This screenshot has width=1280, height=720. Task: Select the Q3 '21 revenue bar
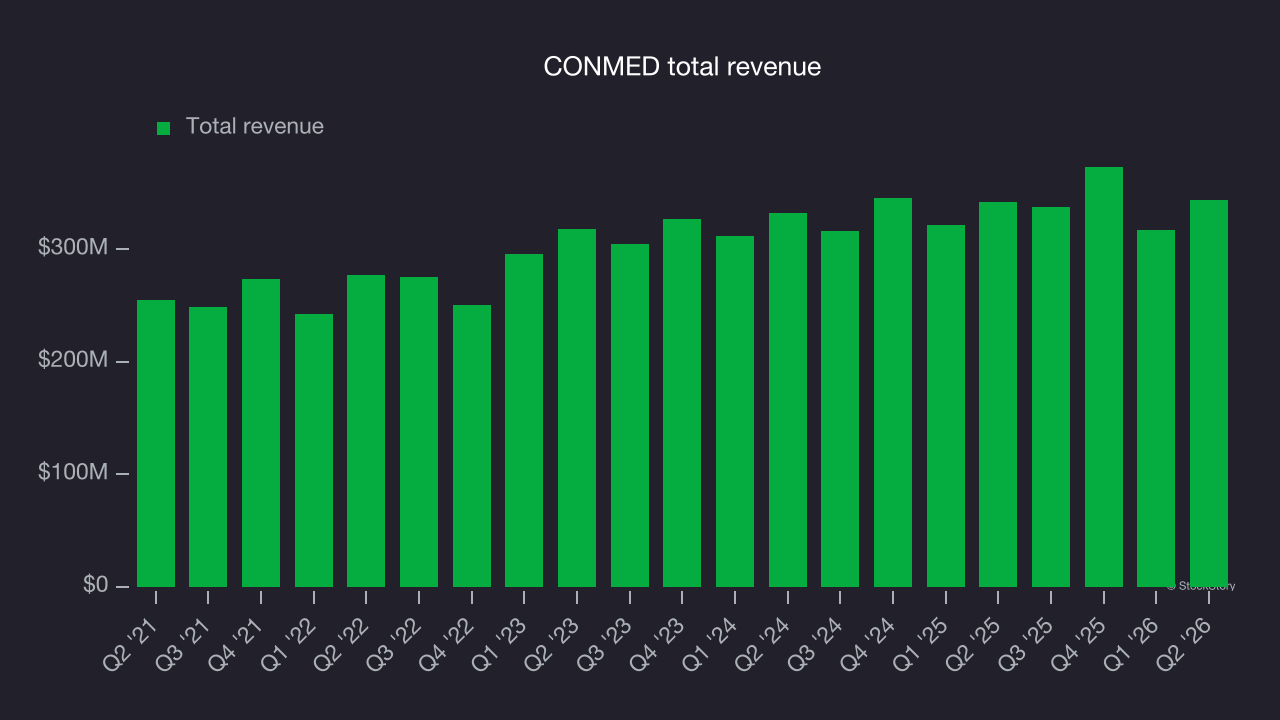(x=208, y=447)
